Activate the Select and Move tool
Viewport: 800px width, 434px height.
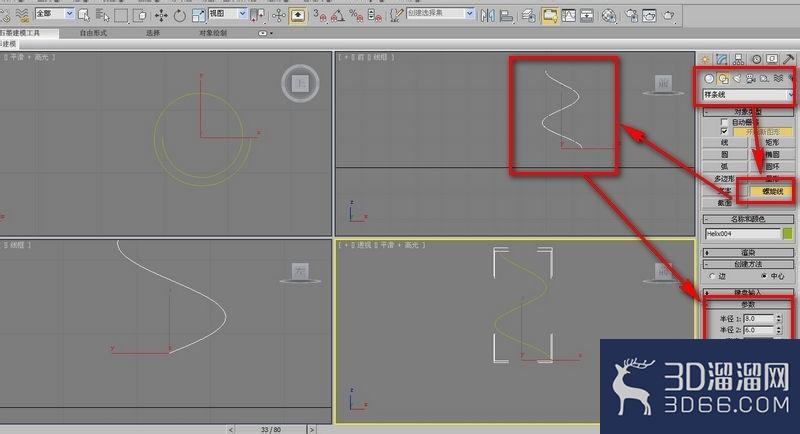pyautogui.click(x=161, y=16)
